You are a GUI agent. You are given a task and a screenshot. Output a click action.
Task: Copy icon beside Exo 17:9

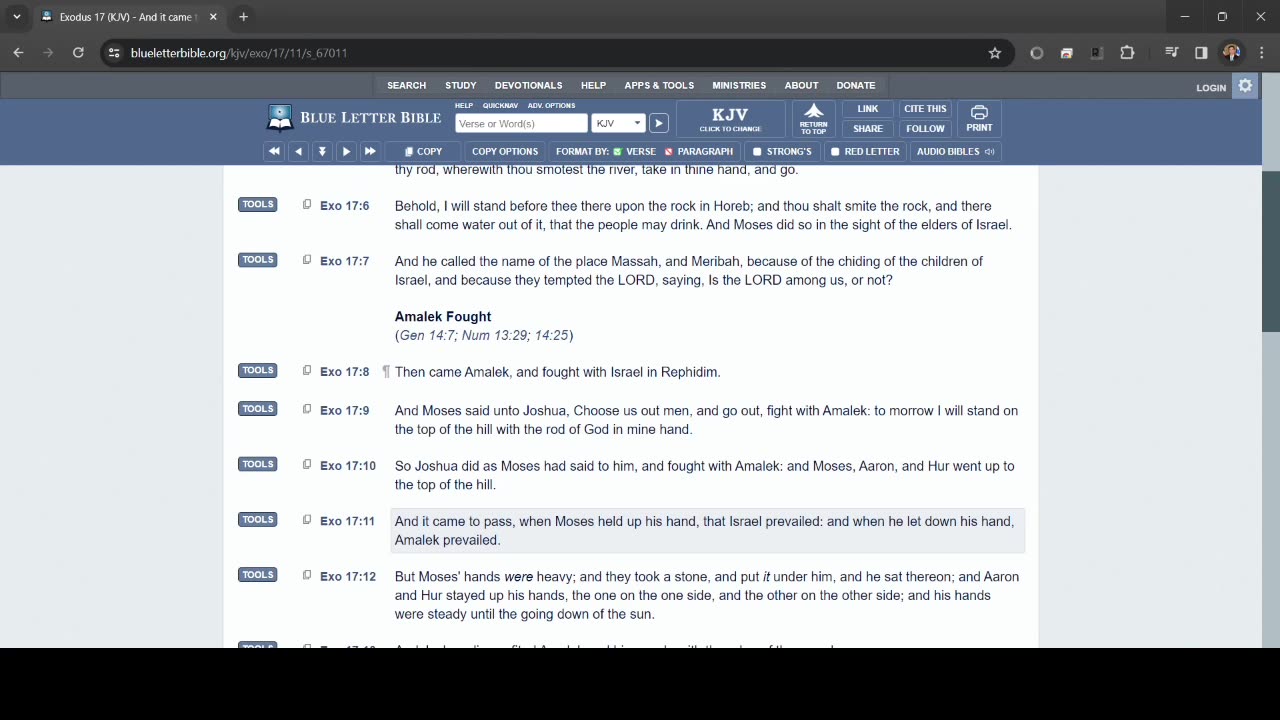pyautogui.click(x=307, y=409)
